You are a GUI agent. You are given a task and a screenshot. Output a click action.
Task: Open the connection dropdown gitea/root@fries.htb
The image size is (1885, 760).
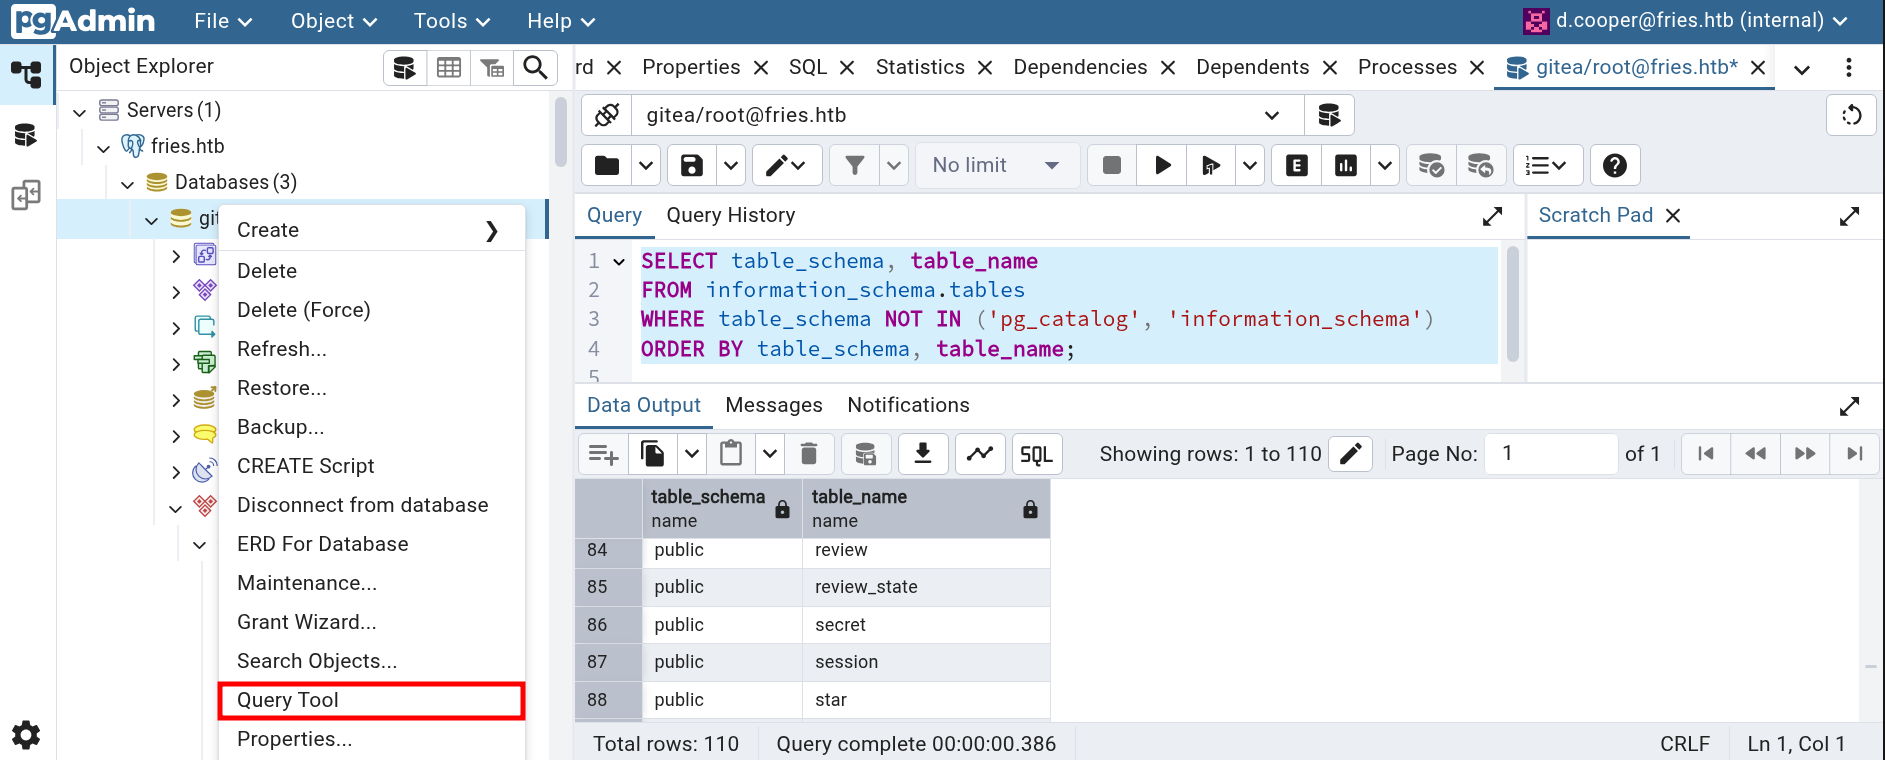coord(967,115)
